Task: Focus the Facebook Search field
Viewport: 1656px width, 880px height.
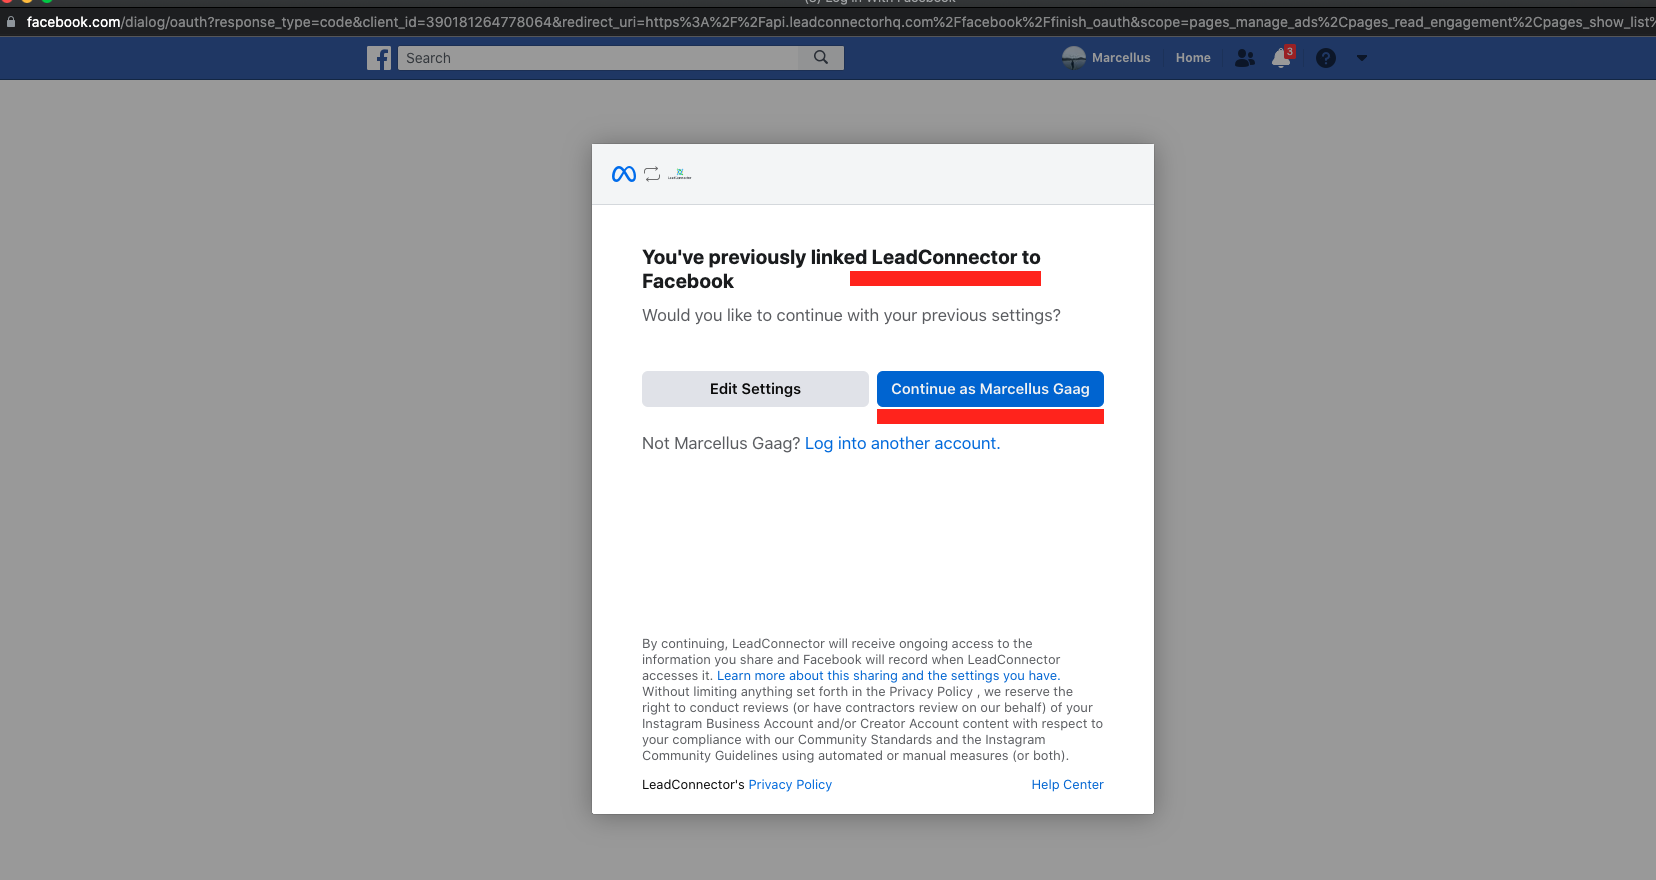Action: [x=600, y=58]
